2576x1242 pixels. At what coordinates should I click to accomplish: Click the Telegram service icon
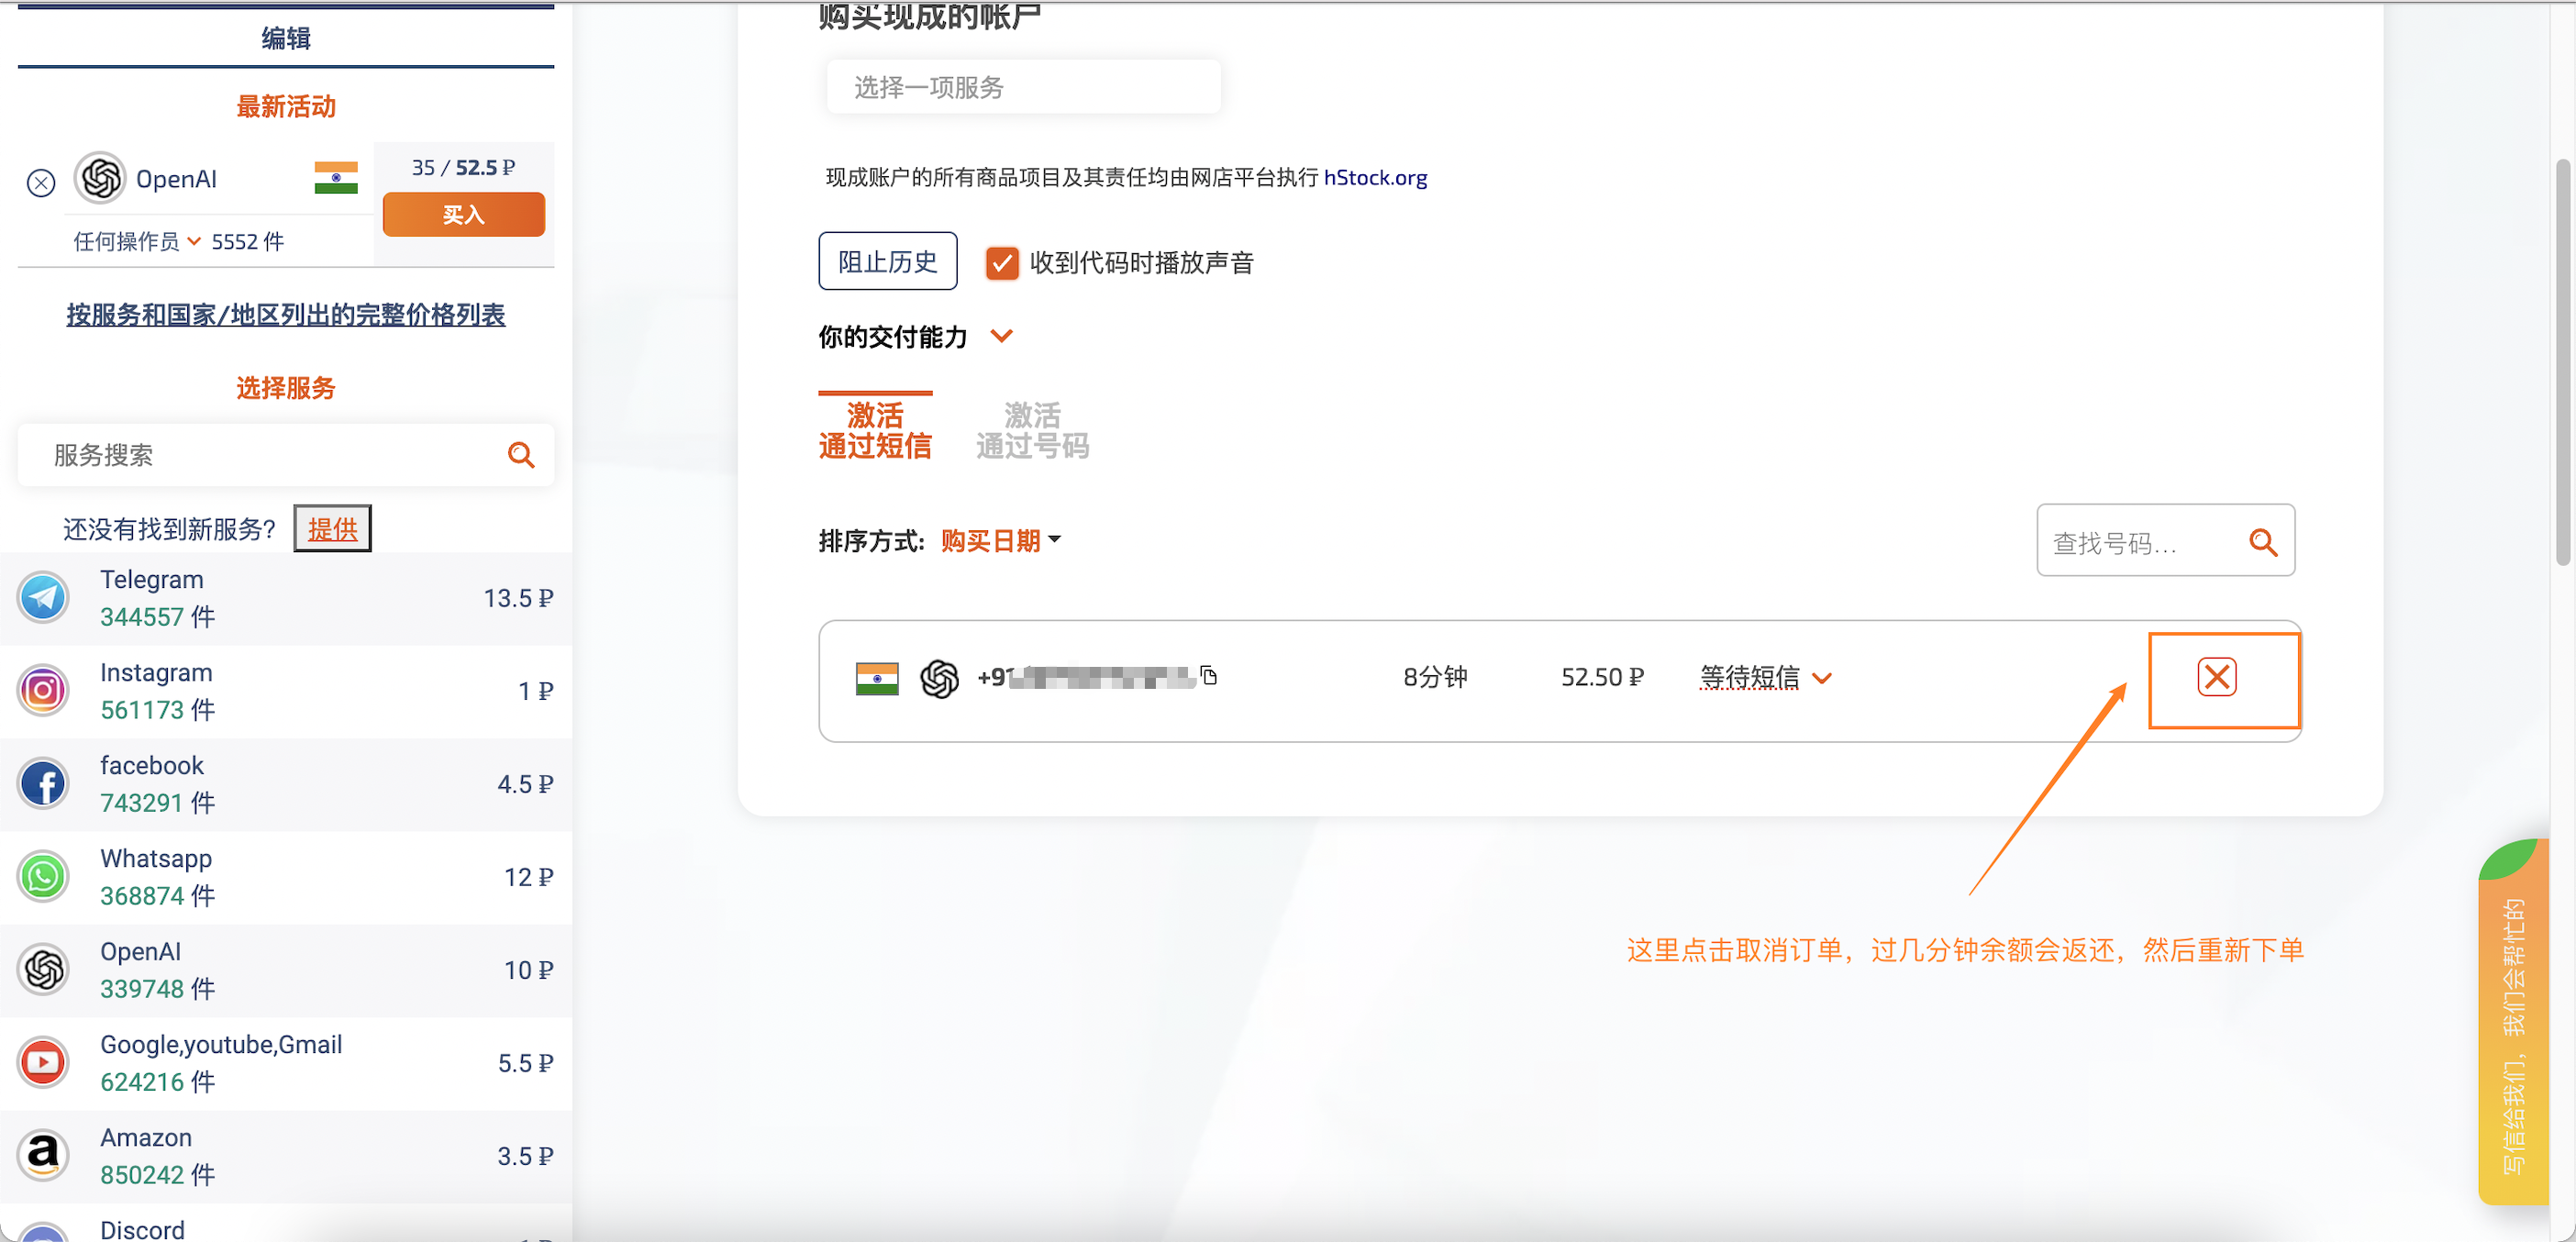coord(43,598)
